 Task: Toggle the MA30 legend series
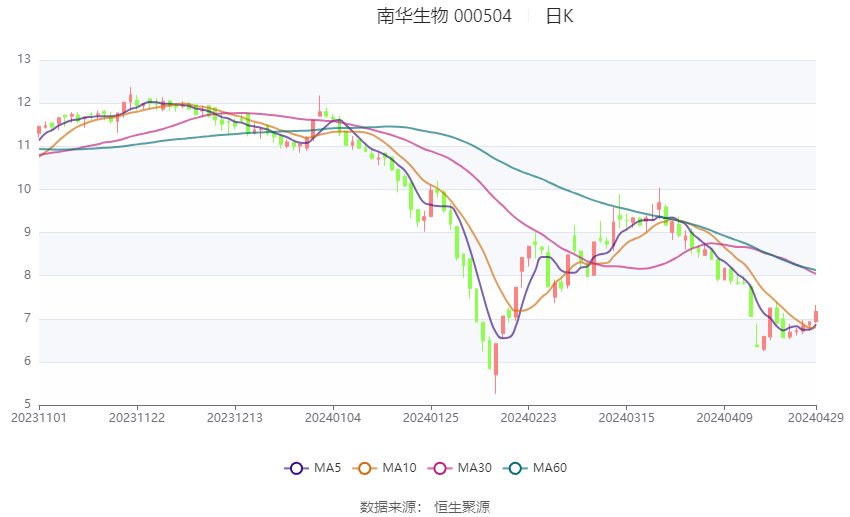(460, 468)
